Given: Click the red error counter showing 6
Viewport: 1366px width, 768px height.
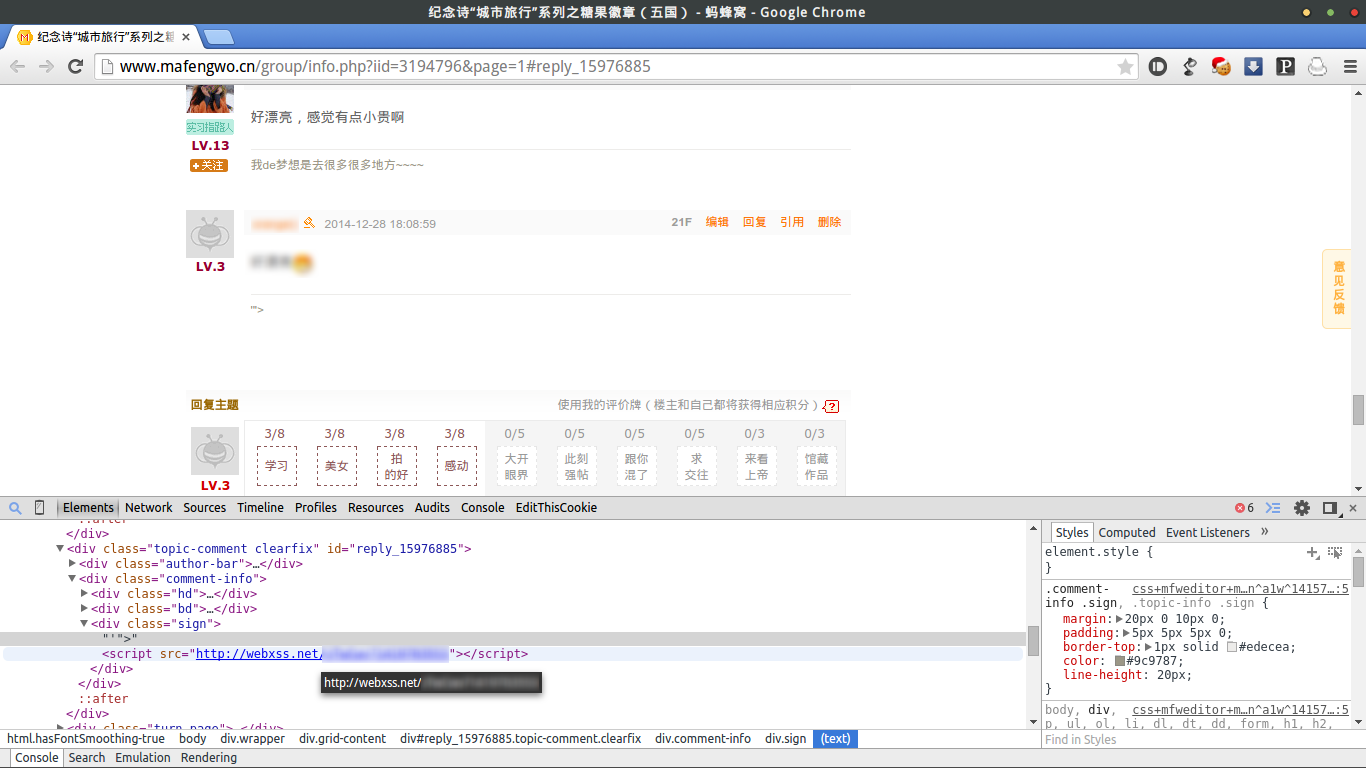Looking at the screenshot, I should click(1244, 508).
